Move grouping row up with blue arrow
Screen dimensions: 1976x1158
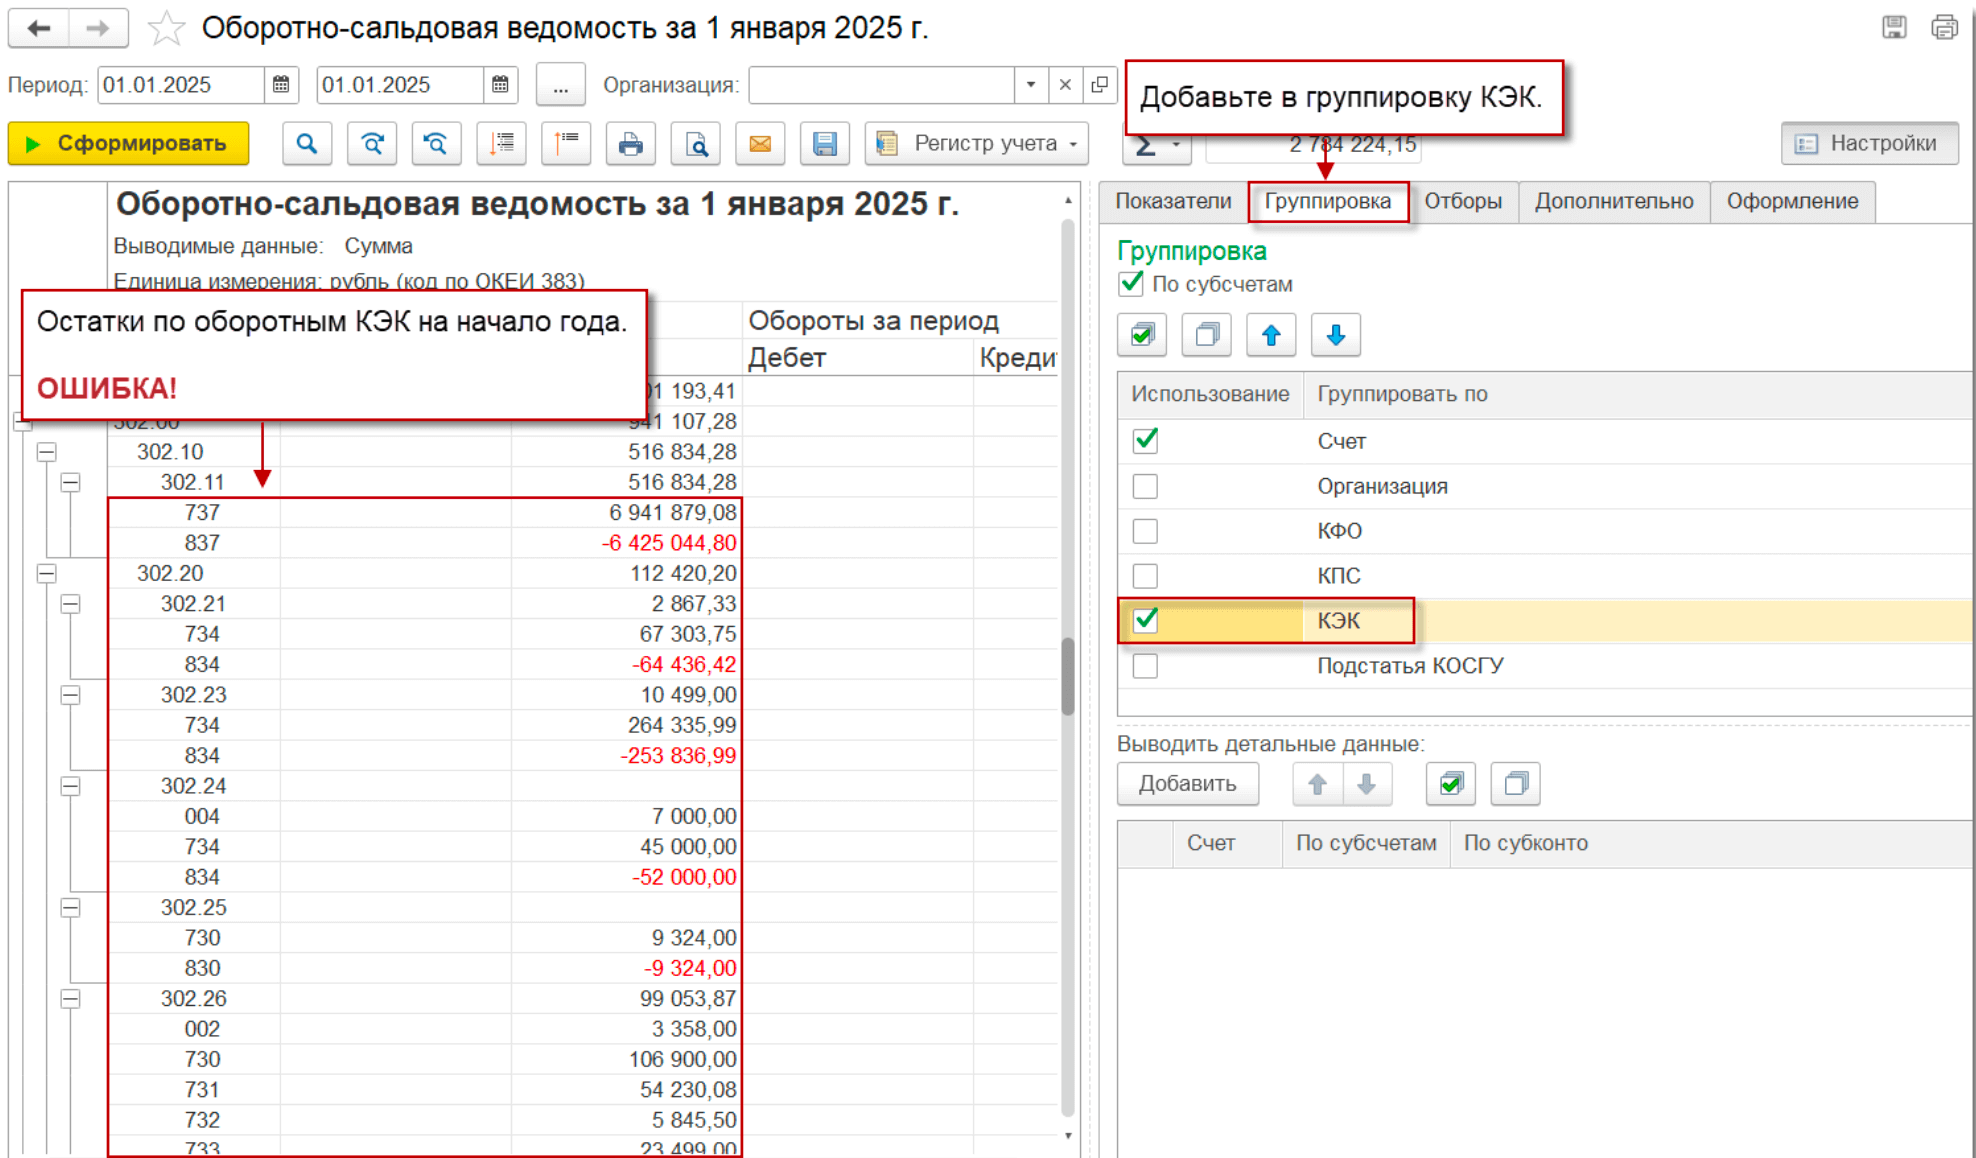pos(1271,335)
